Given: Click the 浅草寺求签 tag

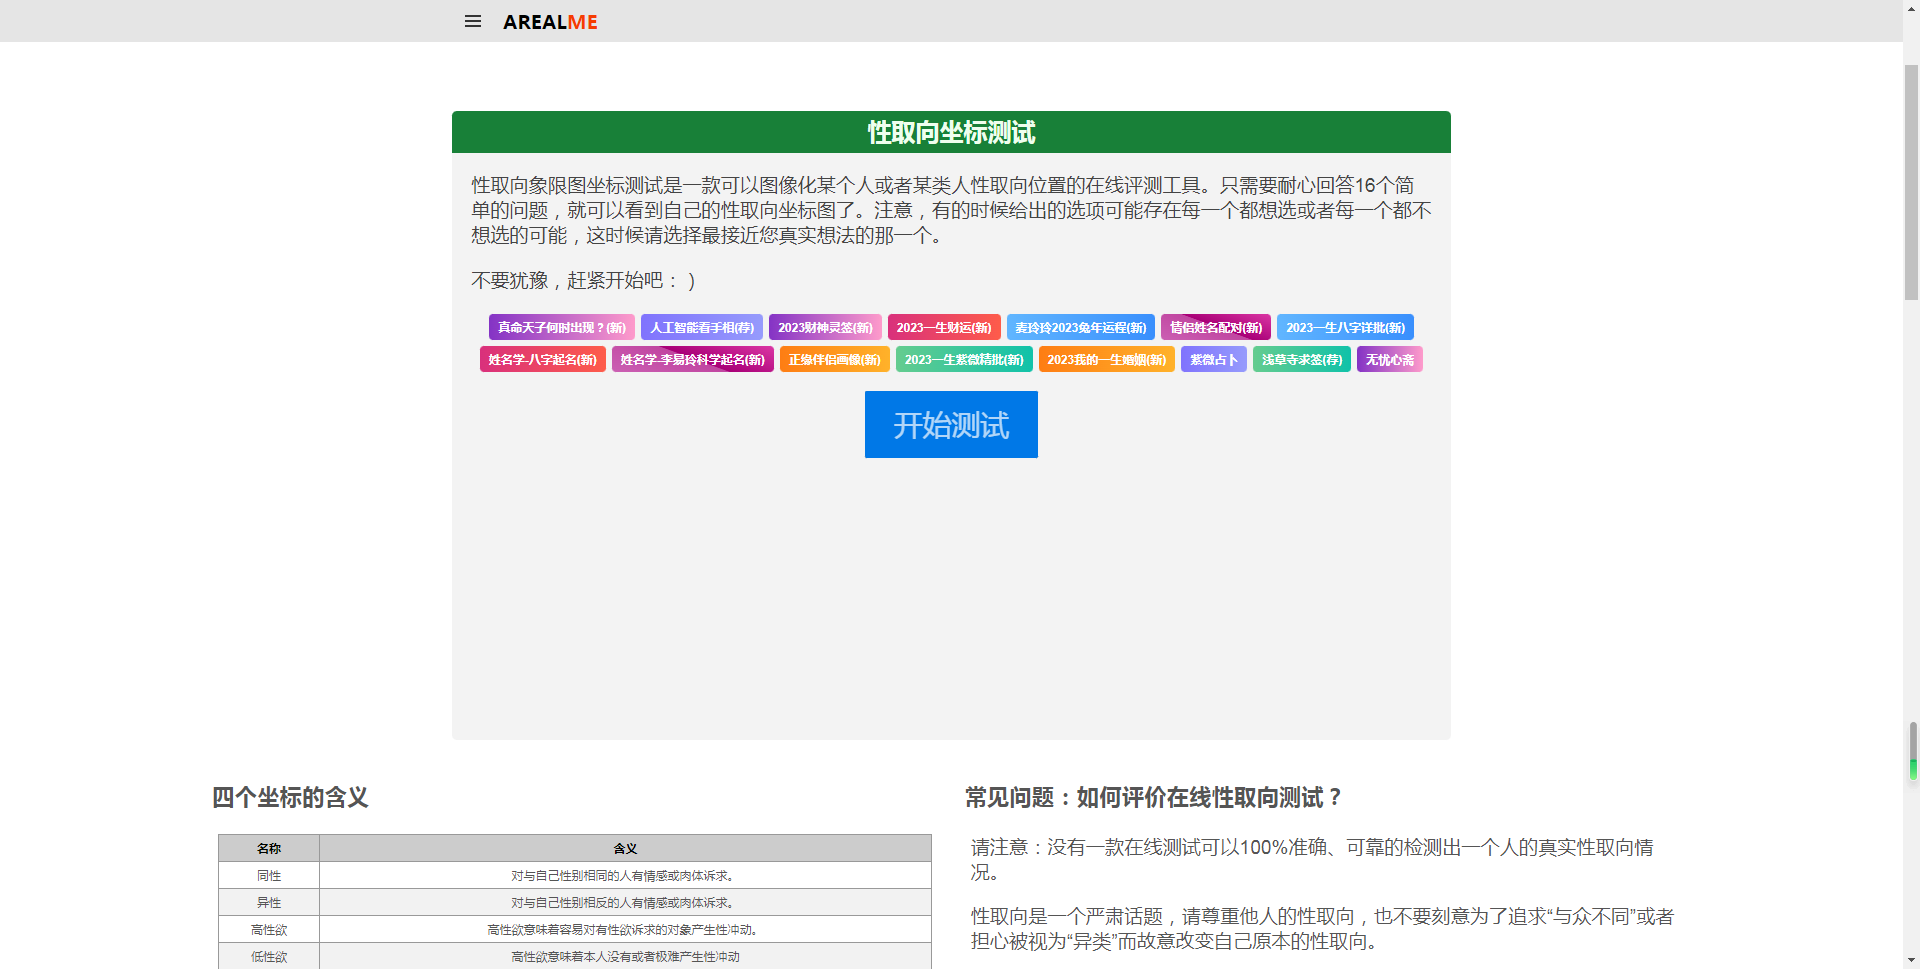Looking at the screenshot, I should pos(1302,360).
